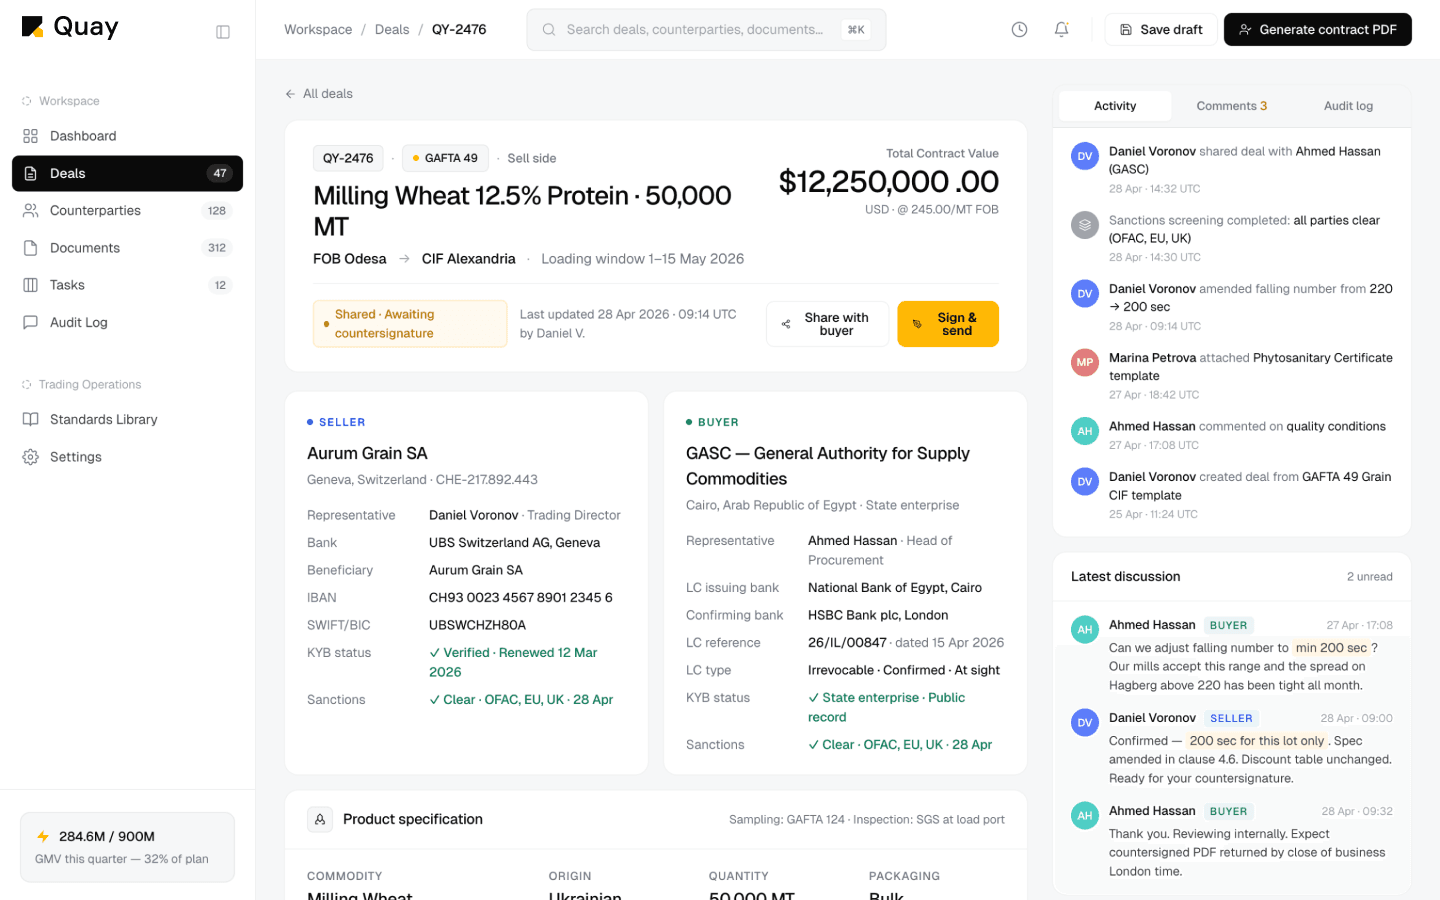Open Standards Library in sidebar
The image size is (1440, 900).
(127, 420)
